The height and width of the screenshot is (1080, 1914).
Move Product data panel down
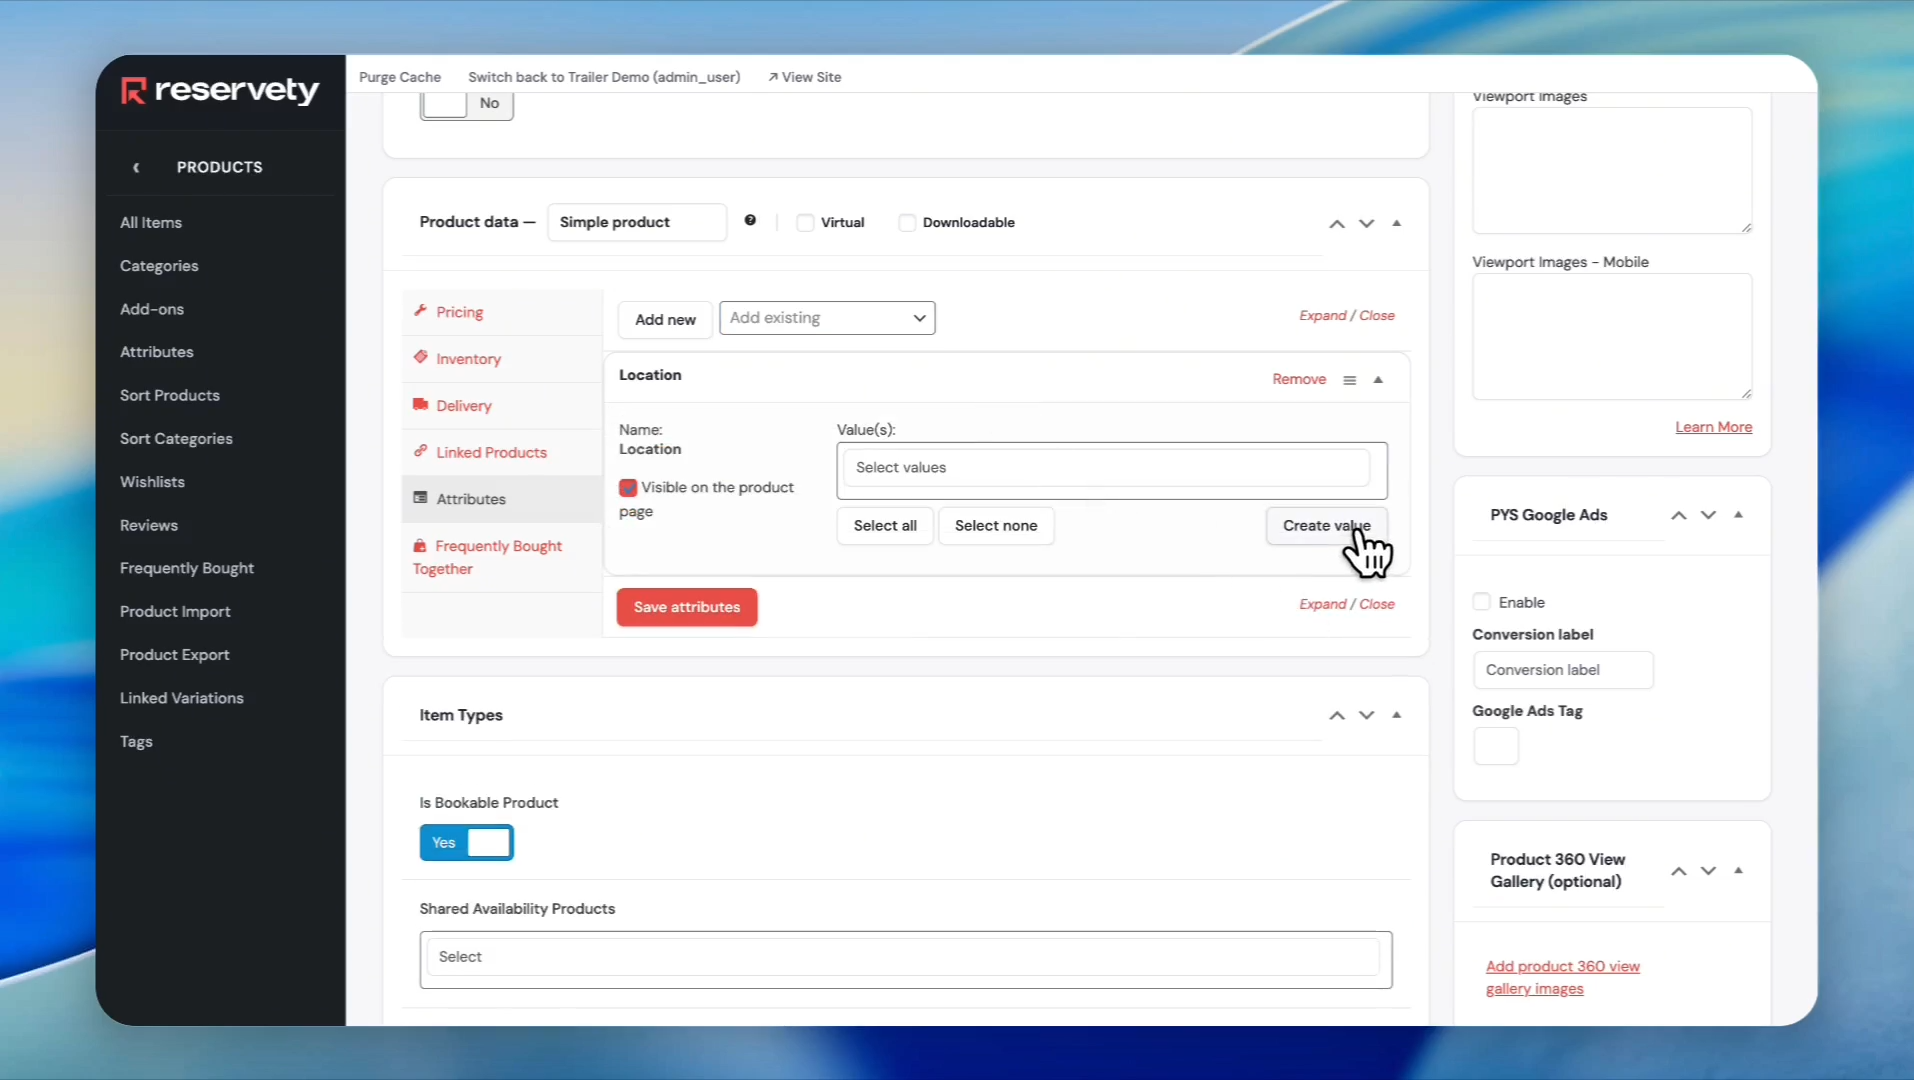pos(1366,224)
